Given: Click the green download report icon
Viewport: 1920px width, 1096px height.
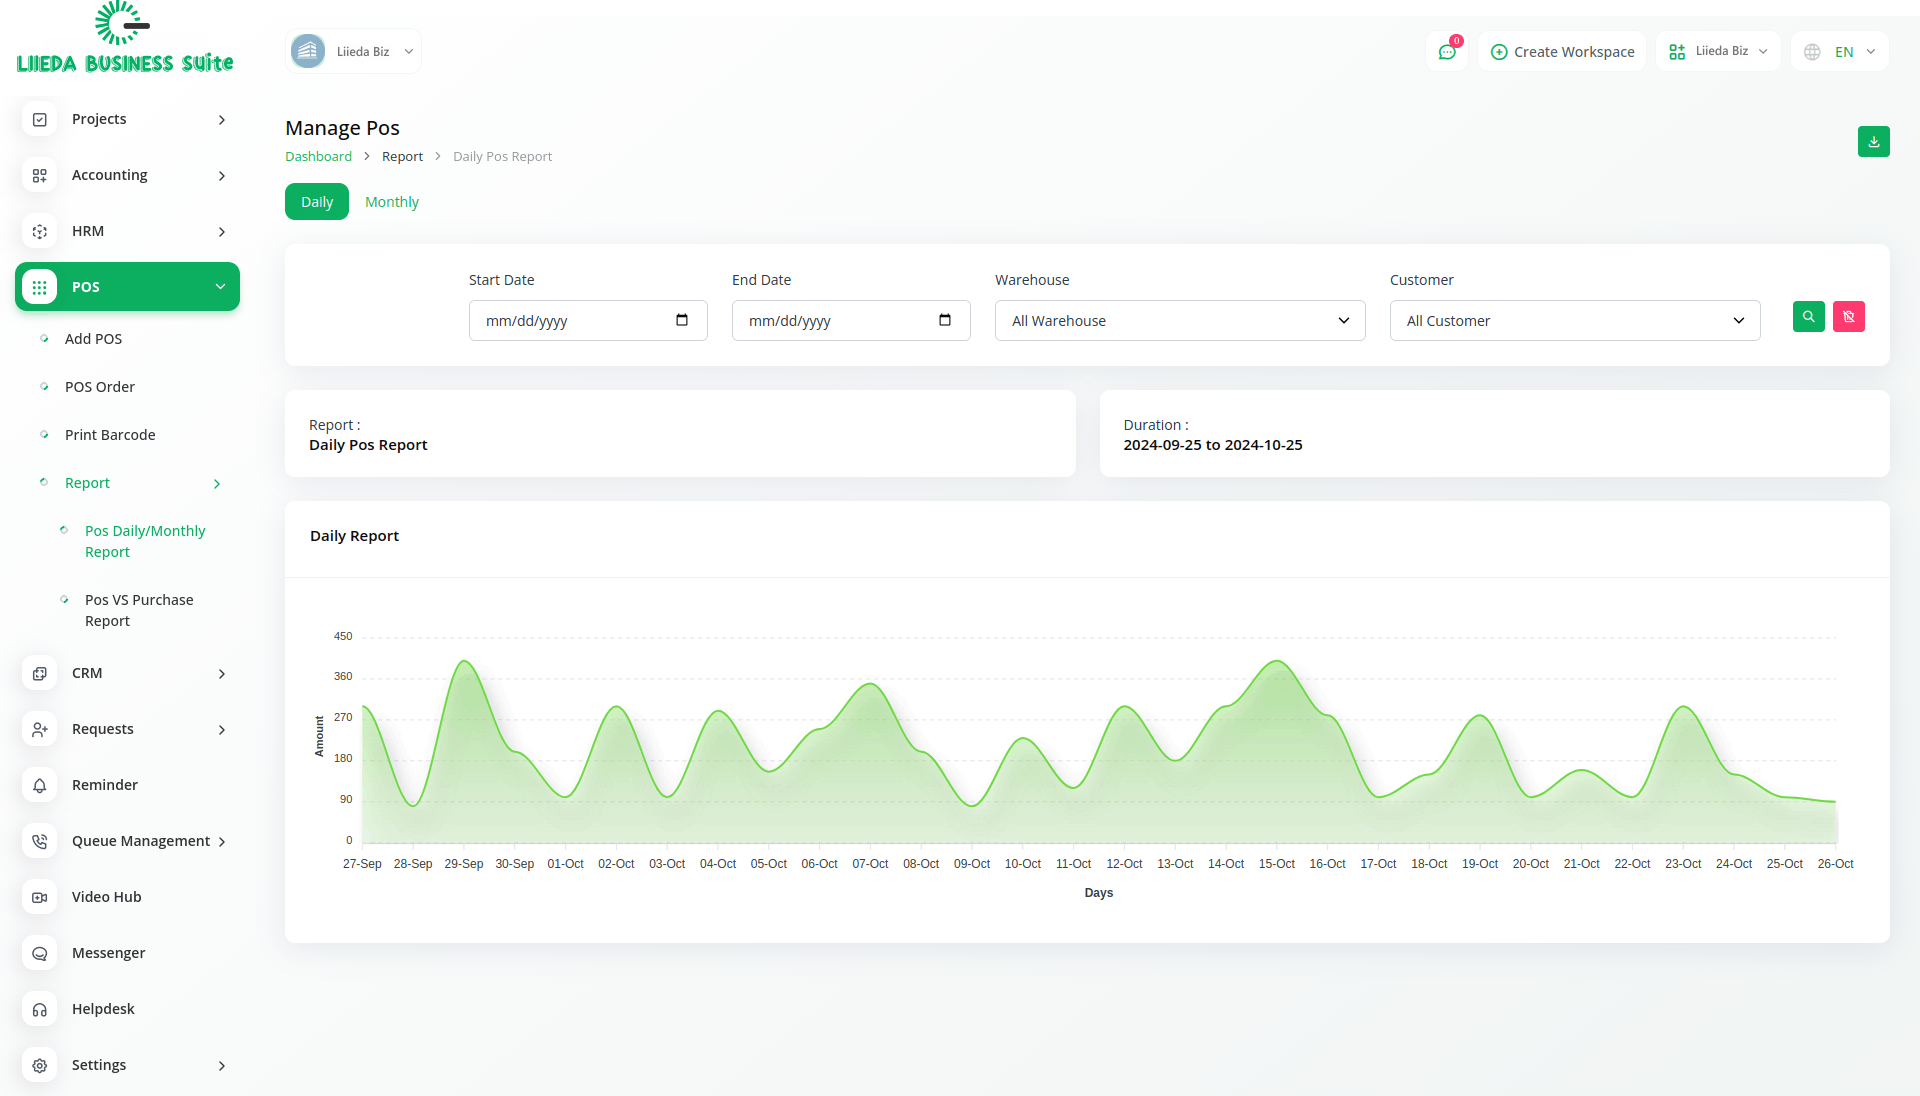Looking at the screenshot, I should [x=1873, y=142].
